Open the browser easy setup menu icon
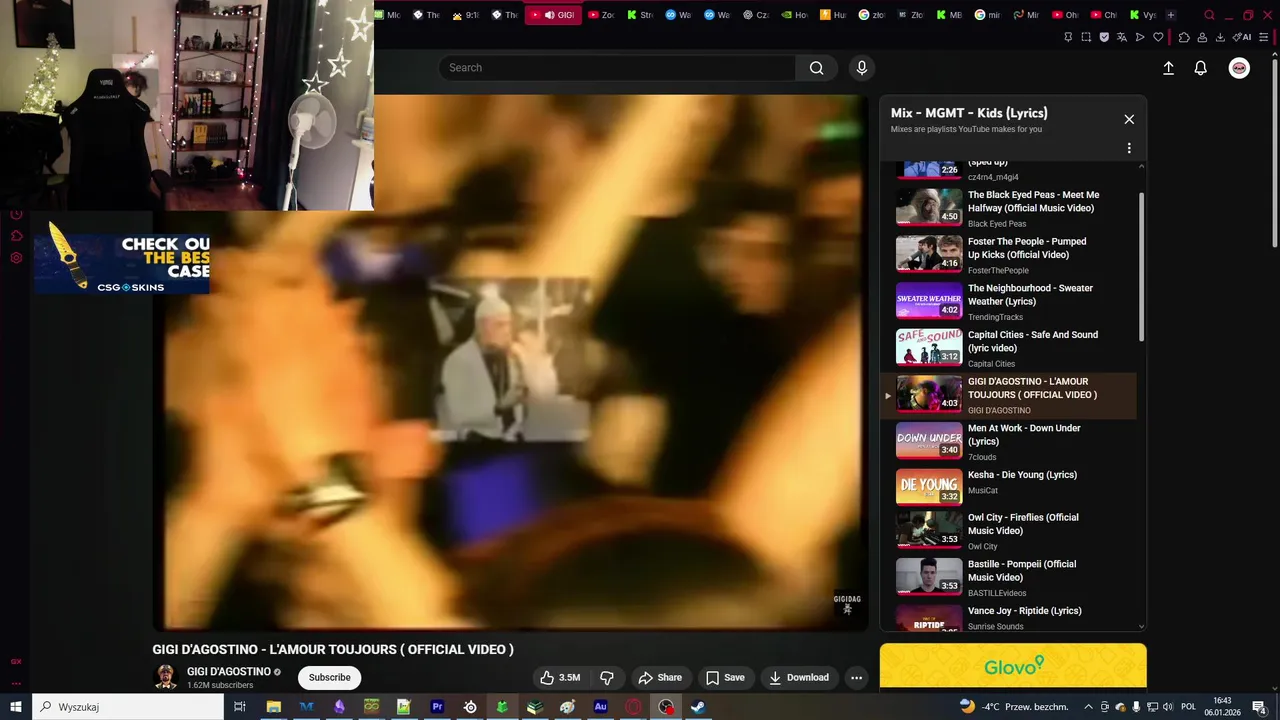Viewport: 1280px width, 720px height. point(1265,37)
